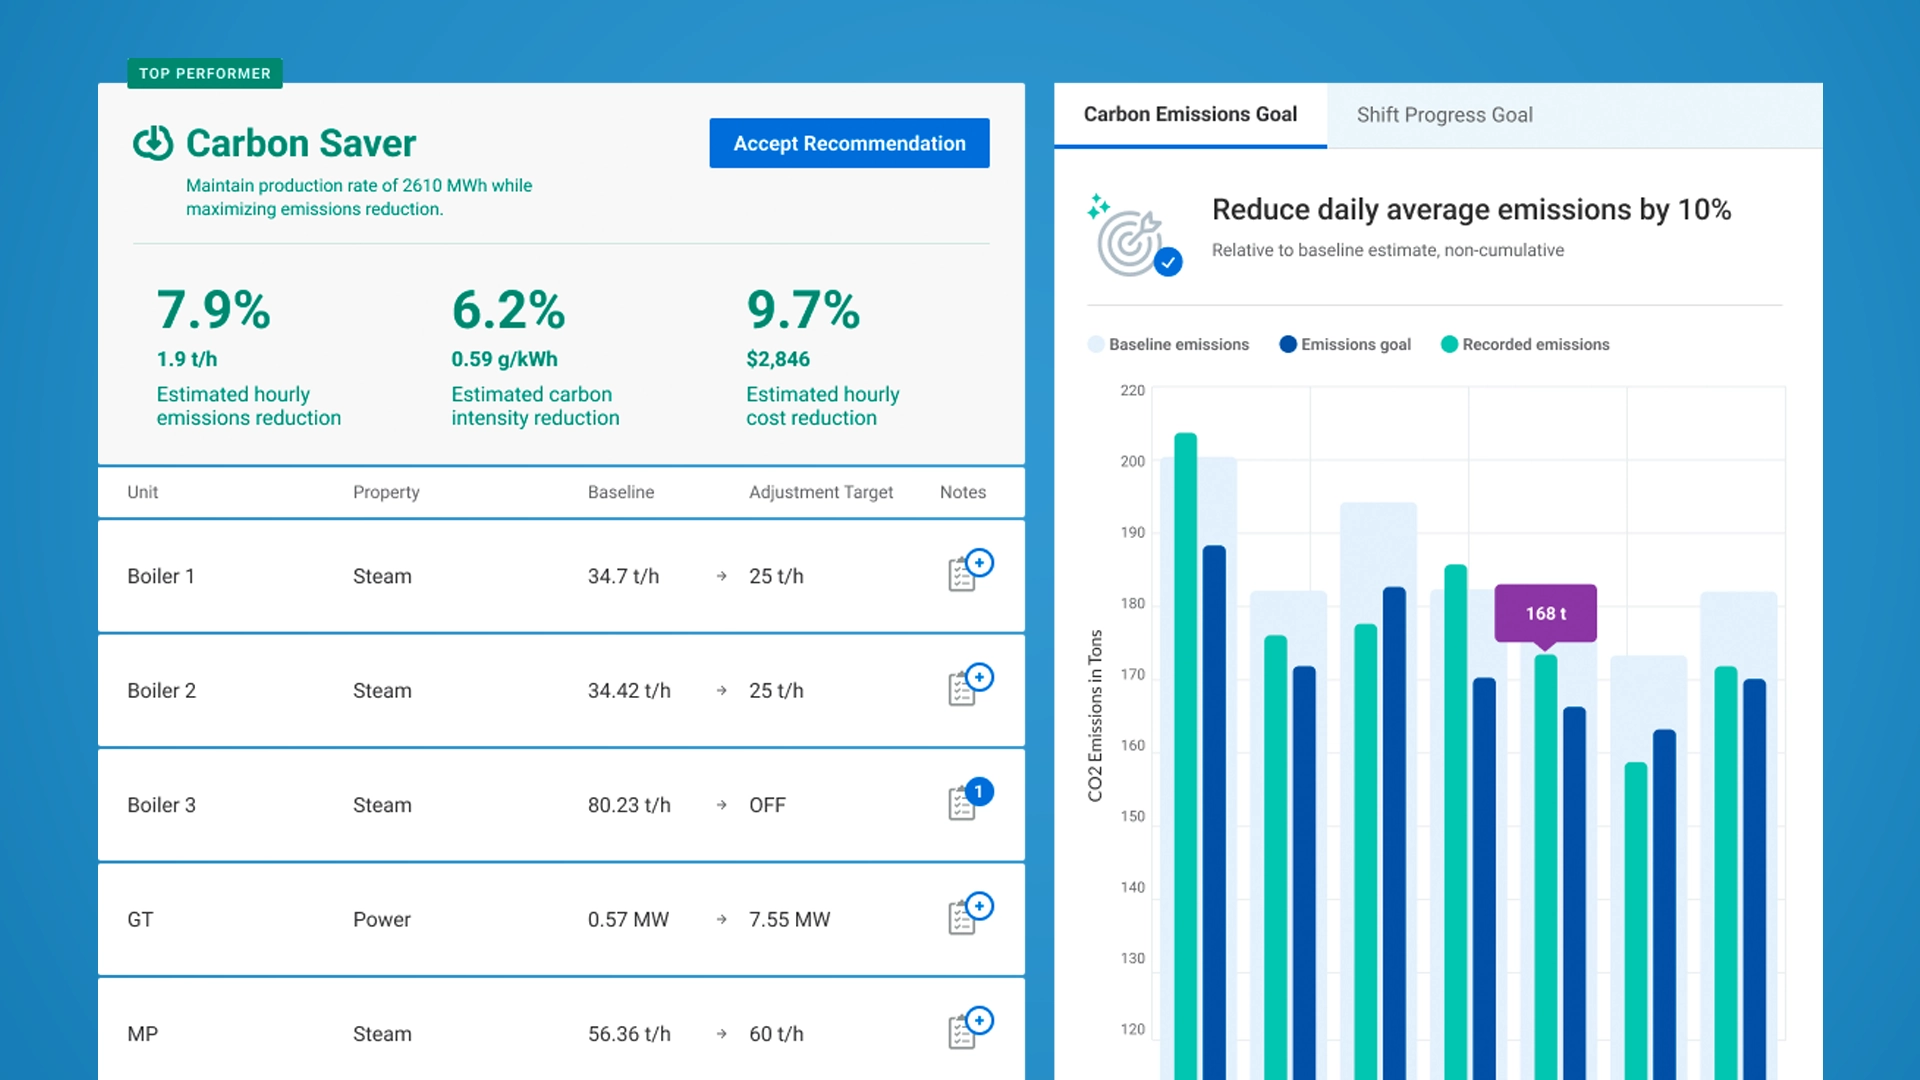Click the TOP PERFORMER badge
This screenshot has height=1080, width=1920.
coord(205,73)
